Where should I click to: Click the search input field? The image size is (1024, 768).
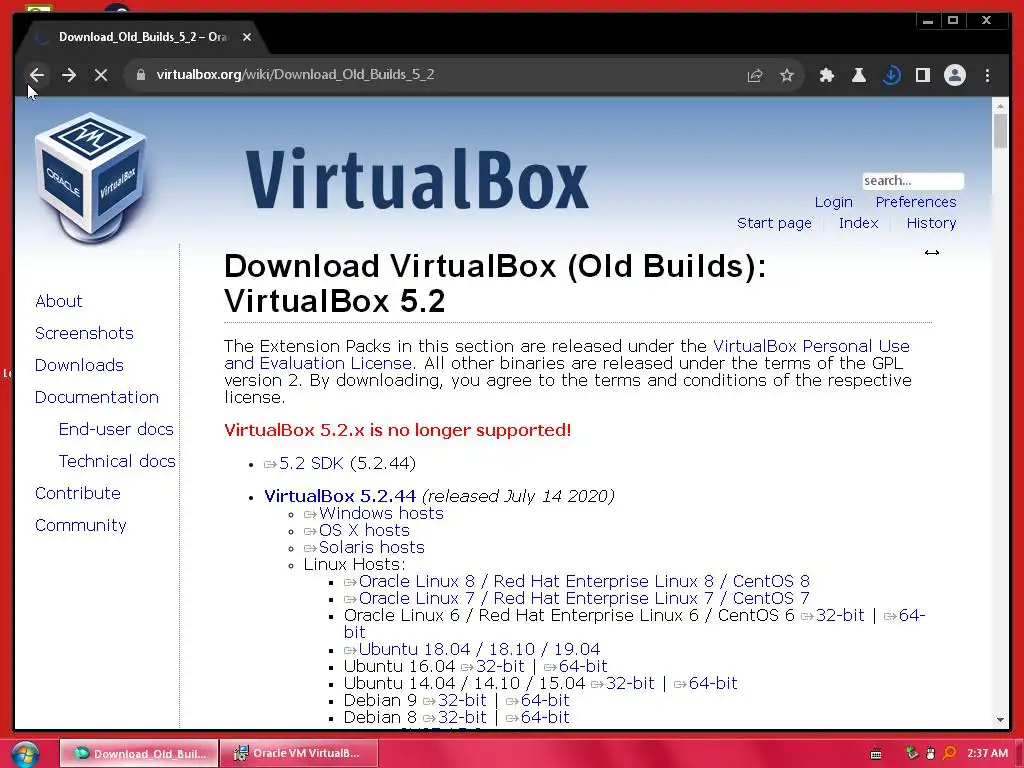(x=912, y=181)
